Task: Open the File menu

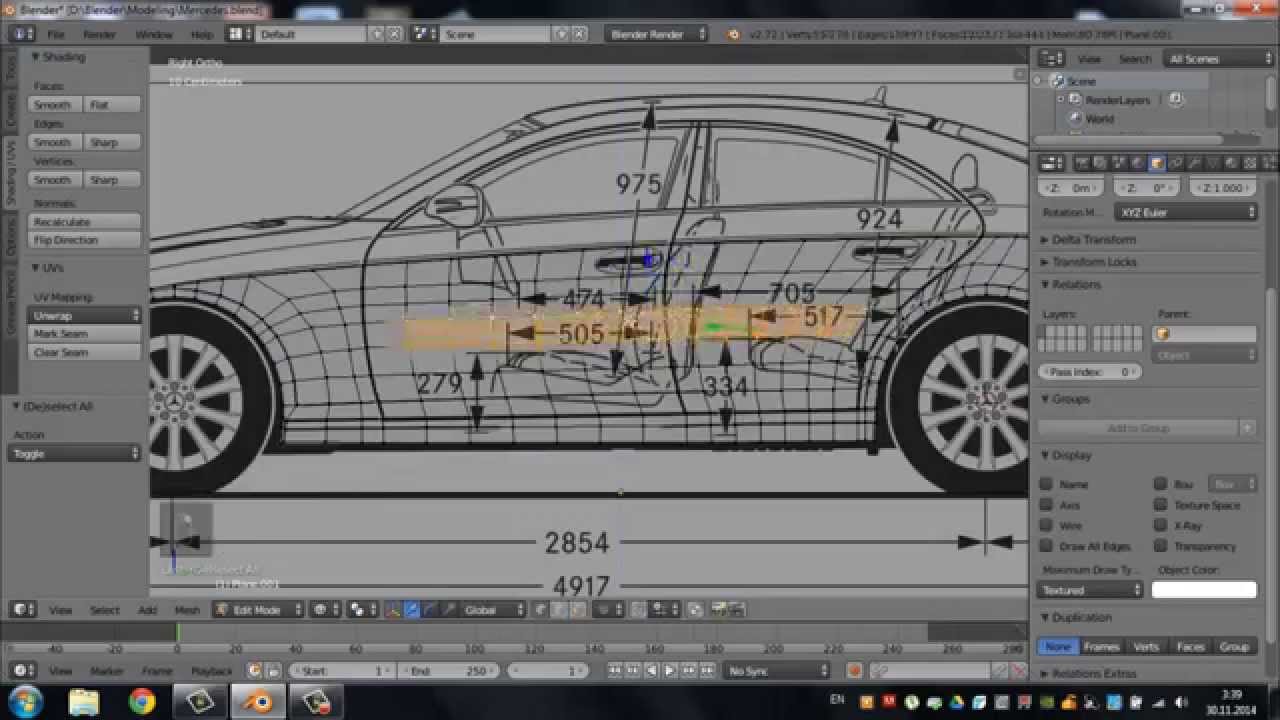Action: coord(56,34)
